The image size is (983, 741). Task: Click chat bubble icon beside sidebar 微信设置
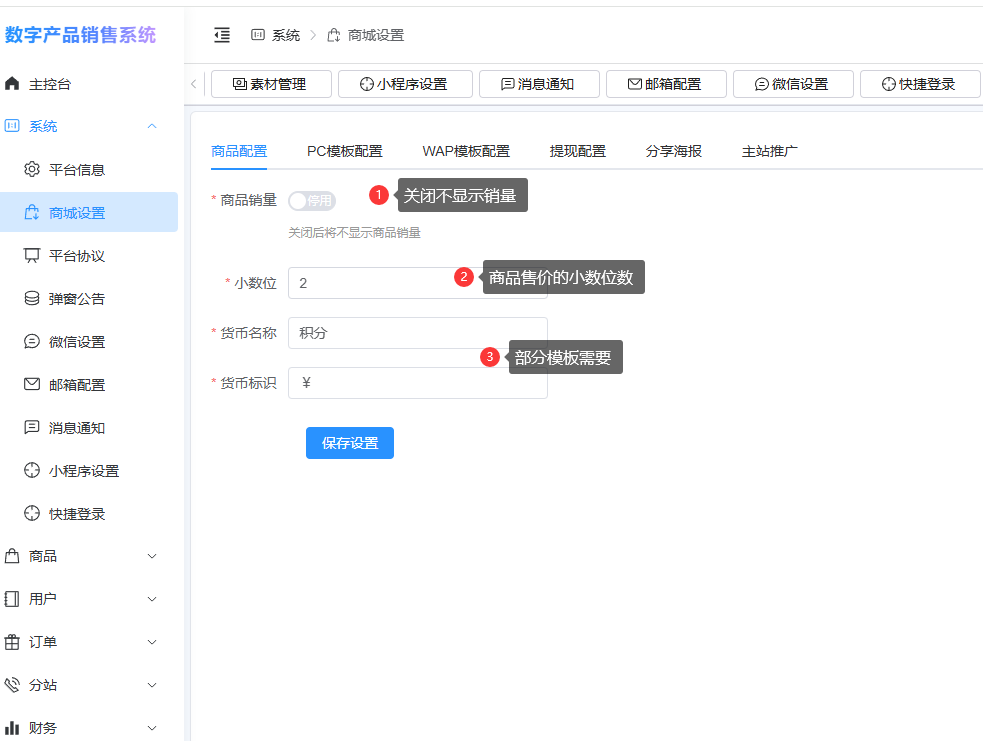tap(32, 341)
